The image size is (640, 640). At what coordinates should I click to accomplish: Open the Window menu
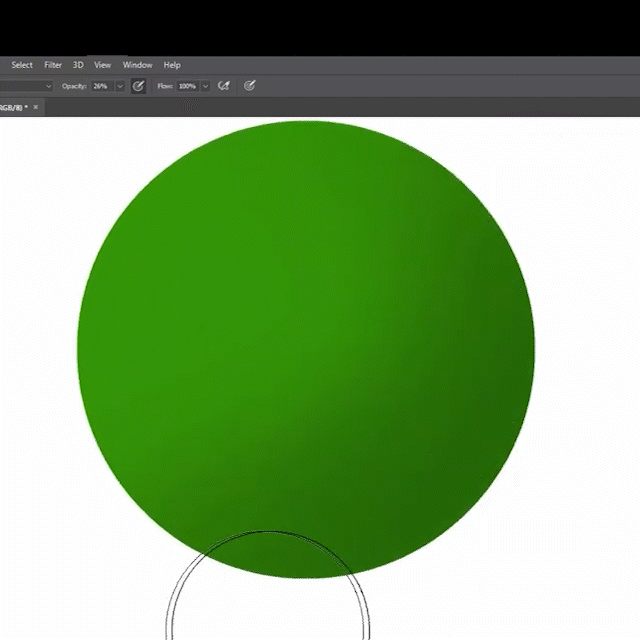(138, 65)
